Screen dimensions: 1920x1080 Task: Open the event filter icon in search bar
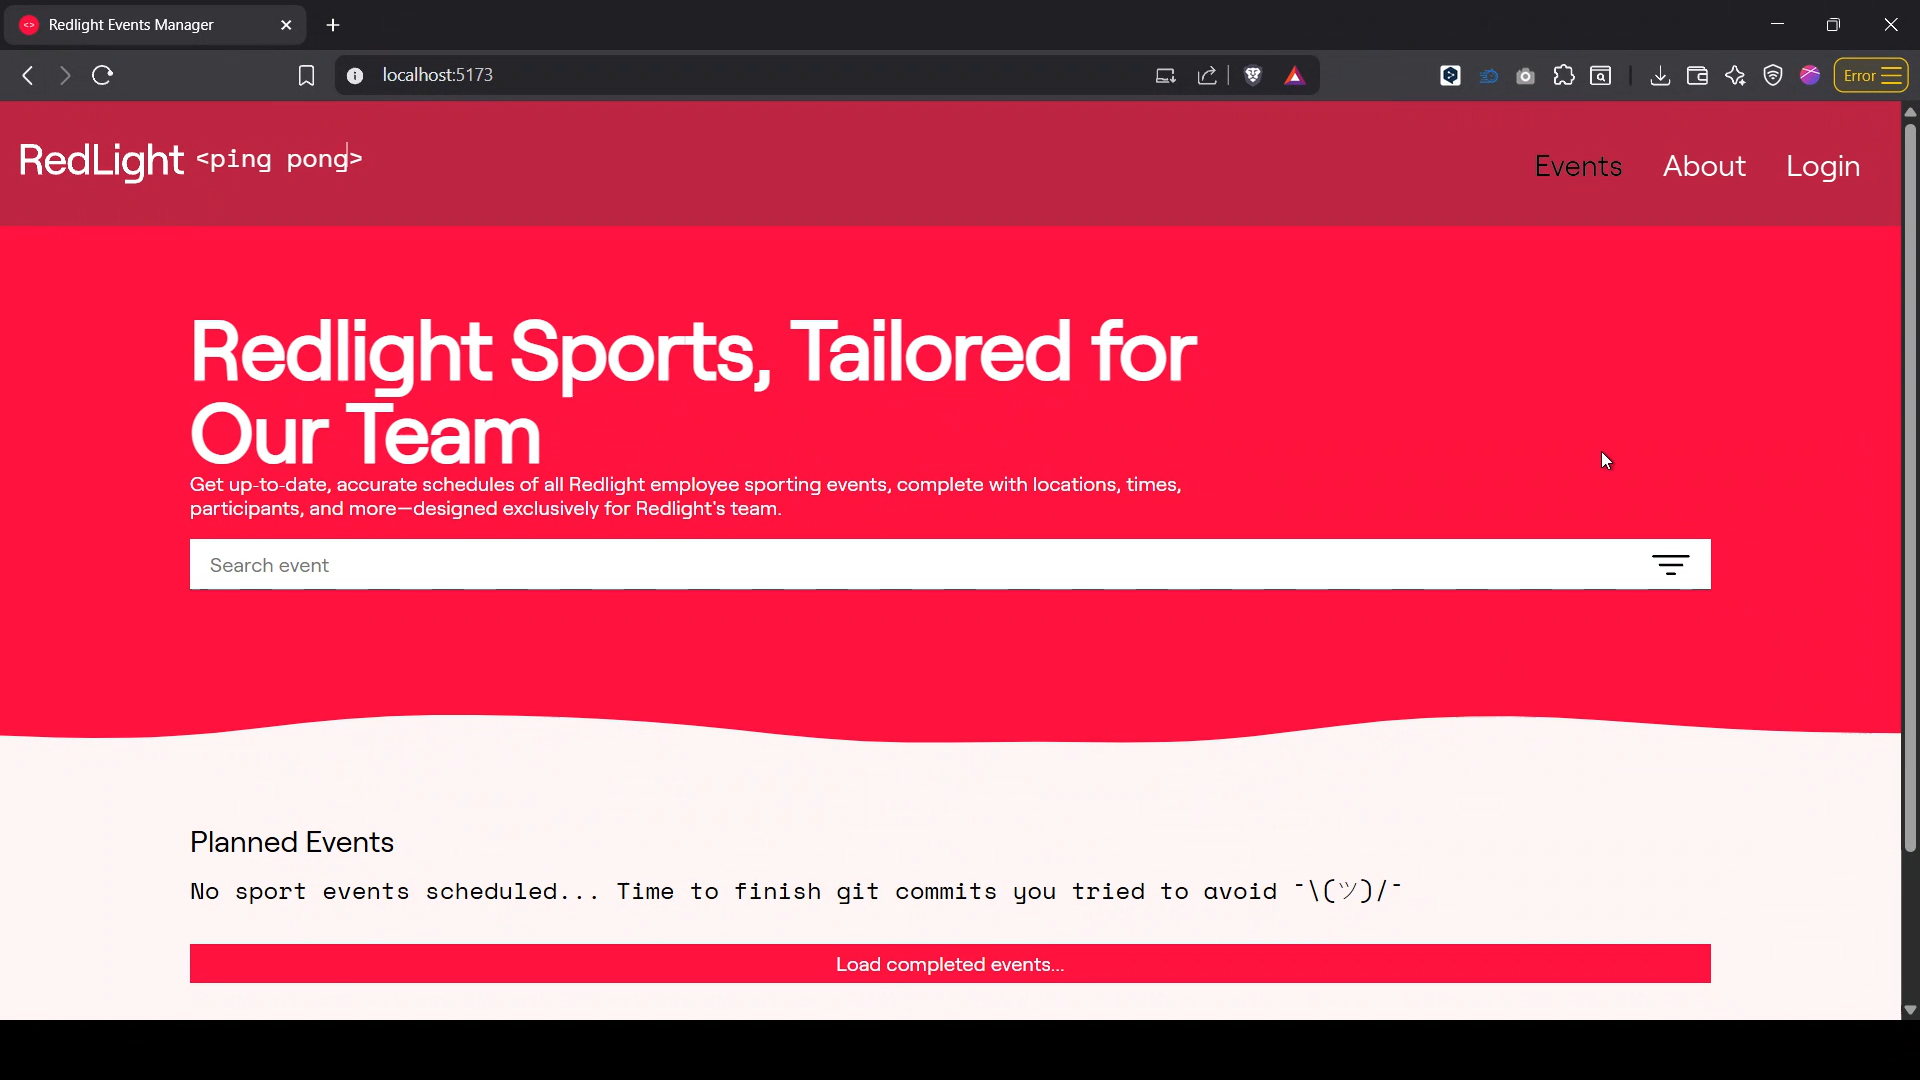click(x=1670, y=565)
